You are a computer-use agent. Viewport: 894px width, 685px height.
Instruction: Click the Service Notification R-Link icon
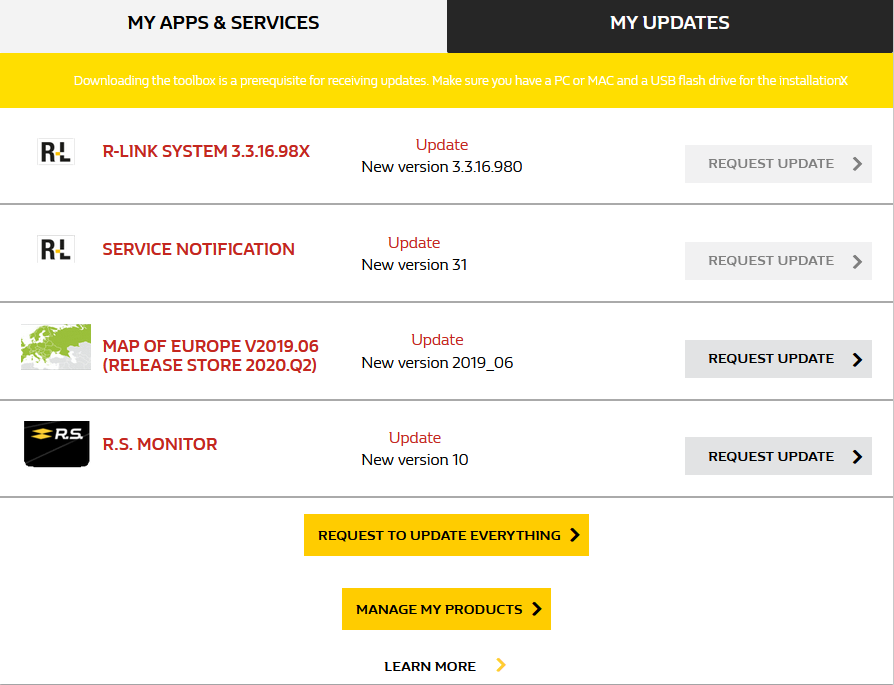click(56, 249)
